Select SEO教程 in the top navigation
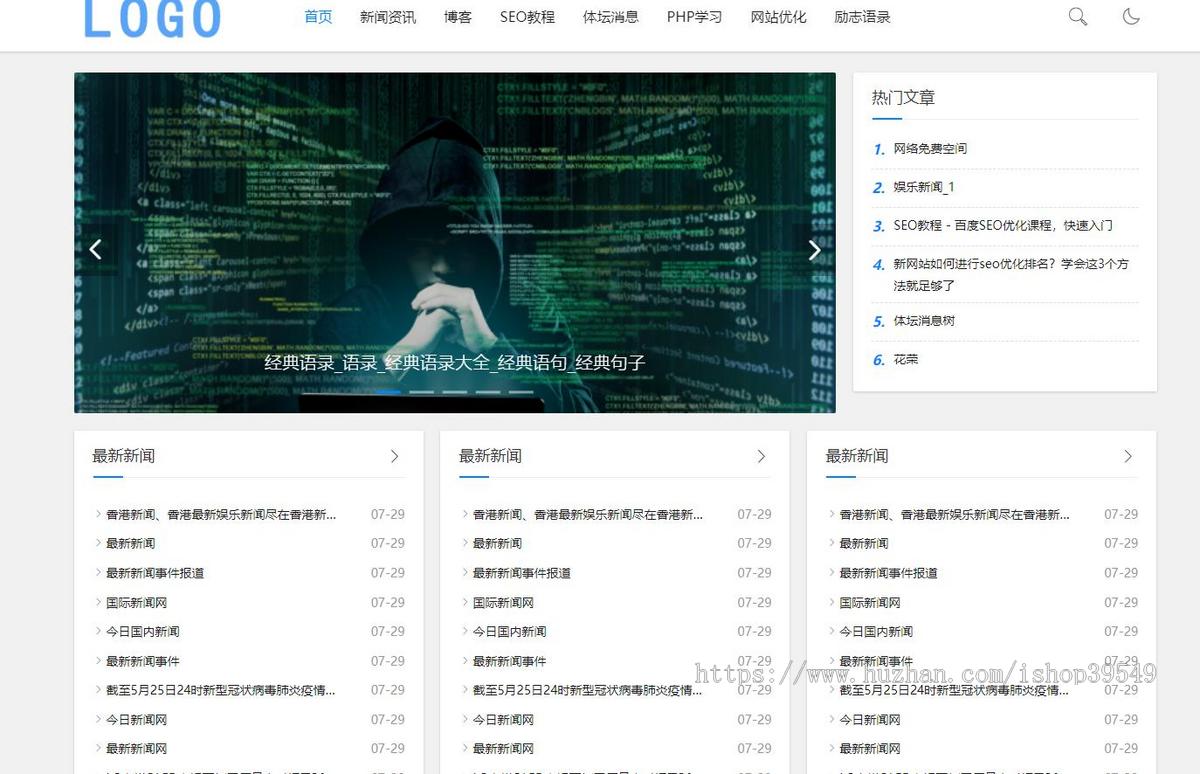The height and width of the screenshot is (774, 1200). 527,17
